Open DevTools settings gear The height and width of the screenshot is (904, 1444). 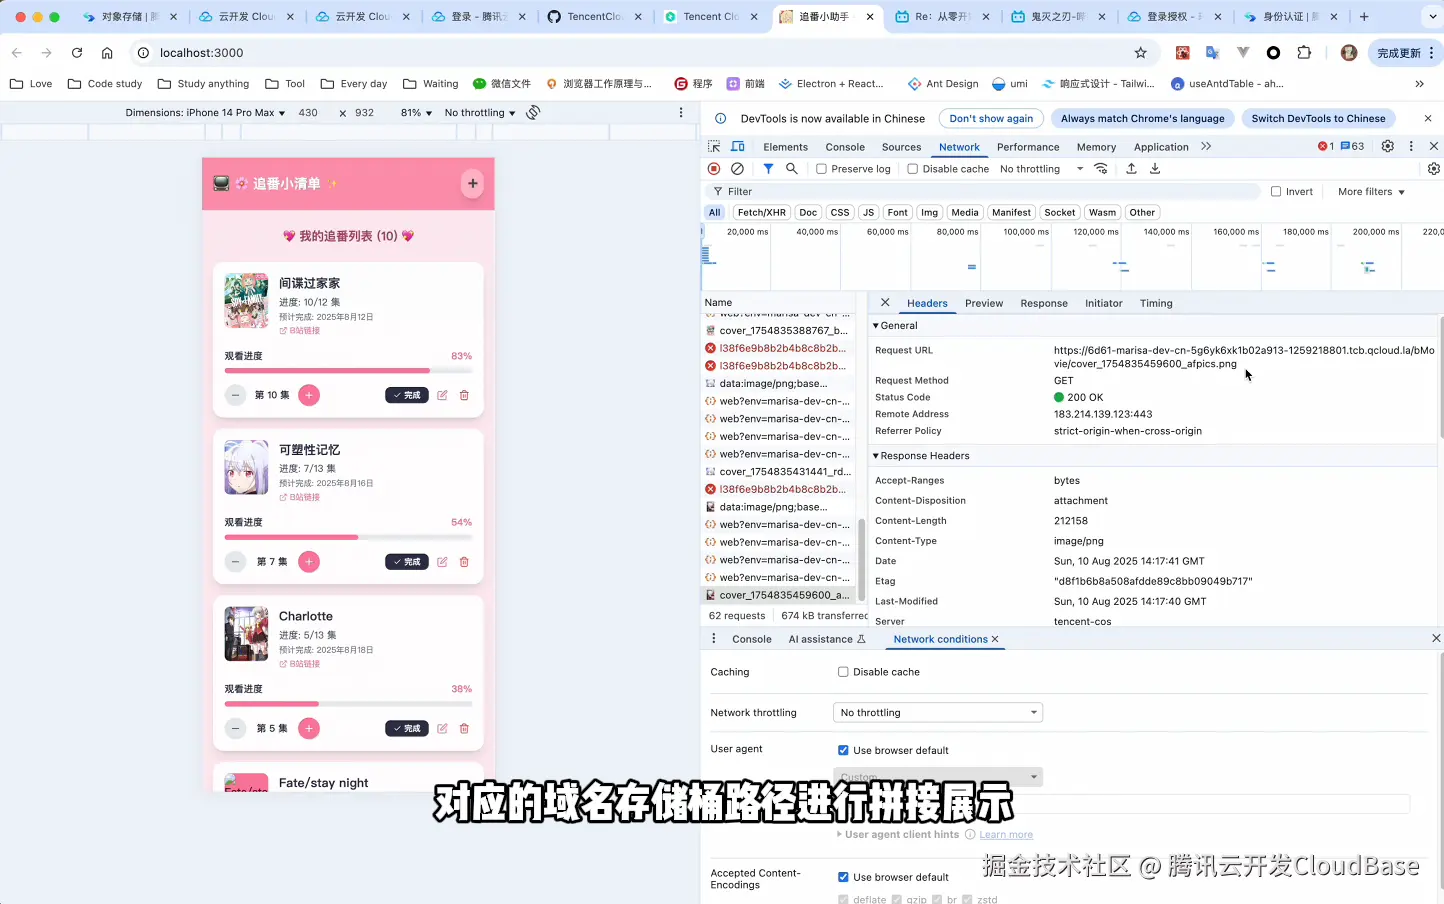click(1388, 146)
